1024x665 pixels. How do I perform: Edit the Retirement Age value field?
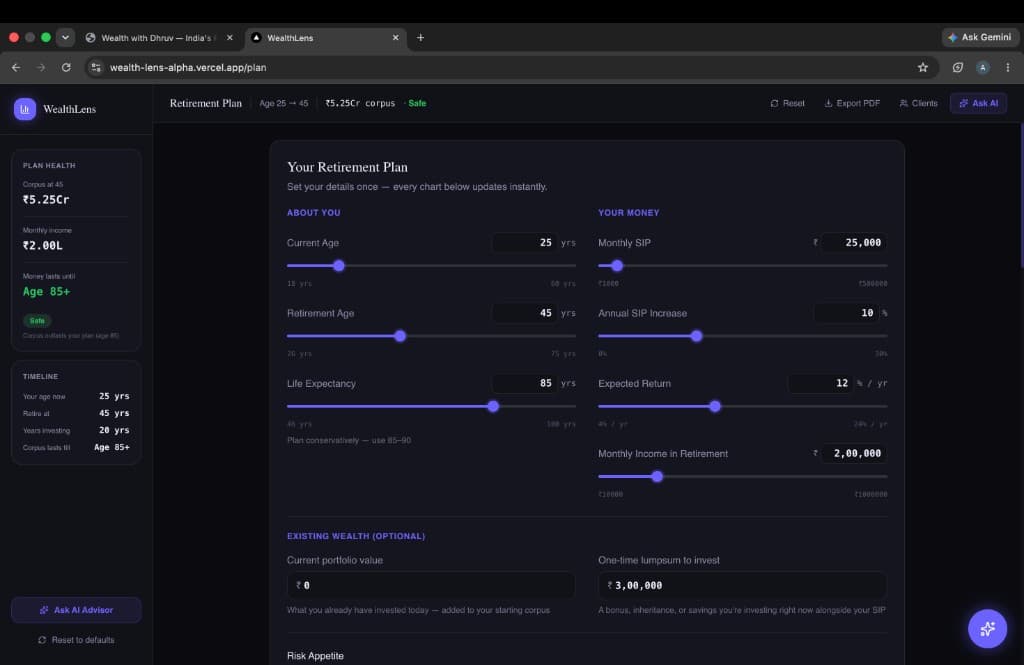(524, 313)
